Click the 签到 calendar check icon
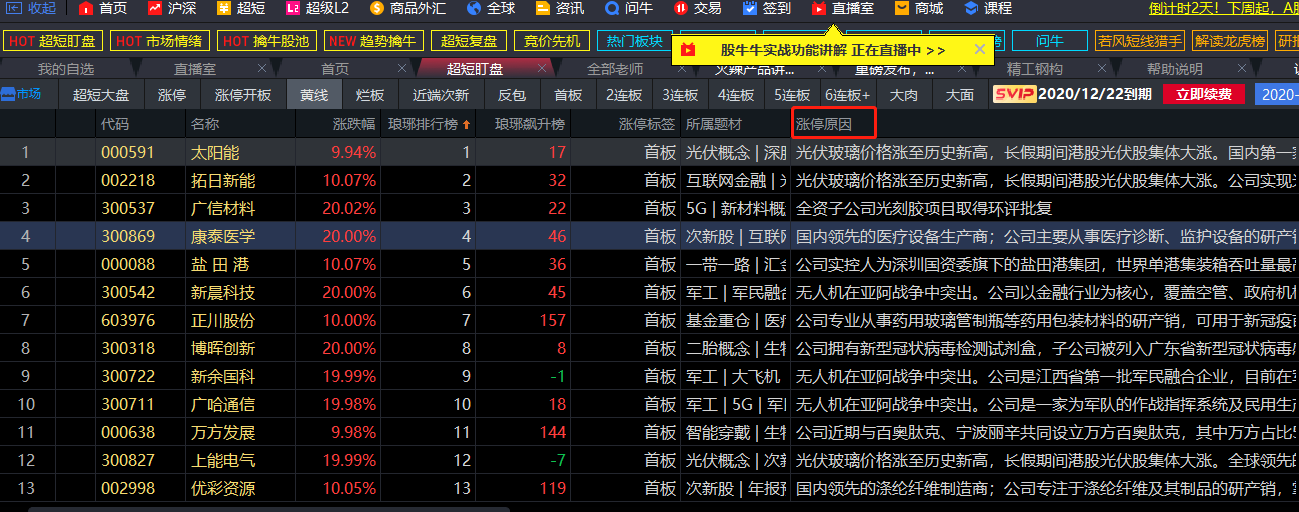The width and height of the screenshot is (1299, 512). click(750, 8)
